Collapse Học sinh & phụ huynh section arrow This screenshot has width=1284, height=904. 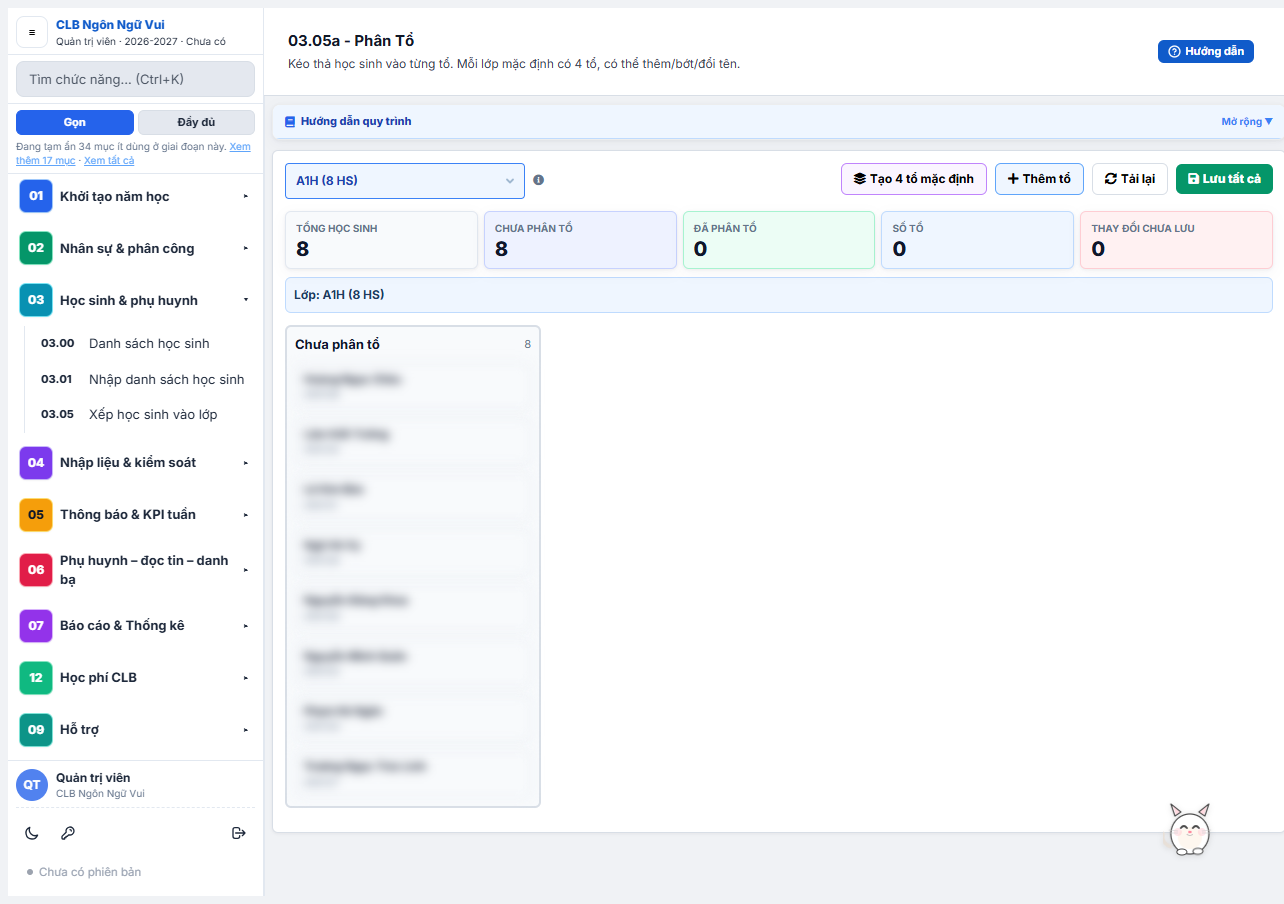click(x=246, y=300)
